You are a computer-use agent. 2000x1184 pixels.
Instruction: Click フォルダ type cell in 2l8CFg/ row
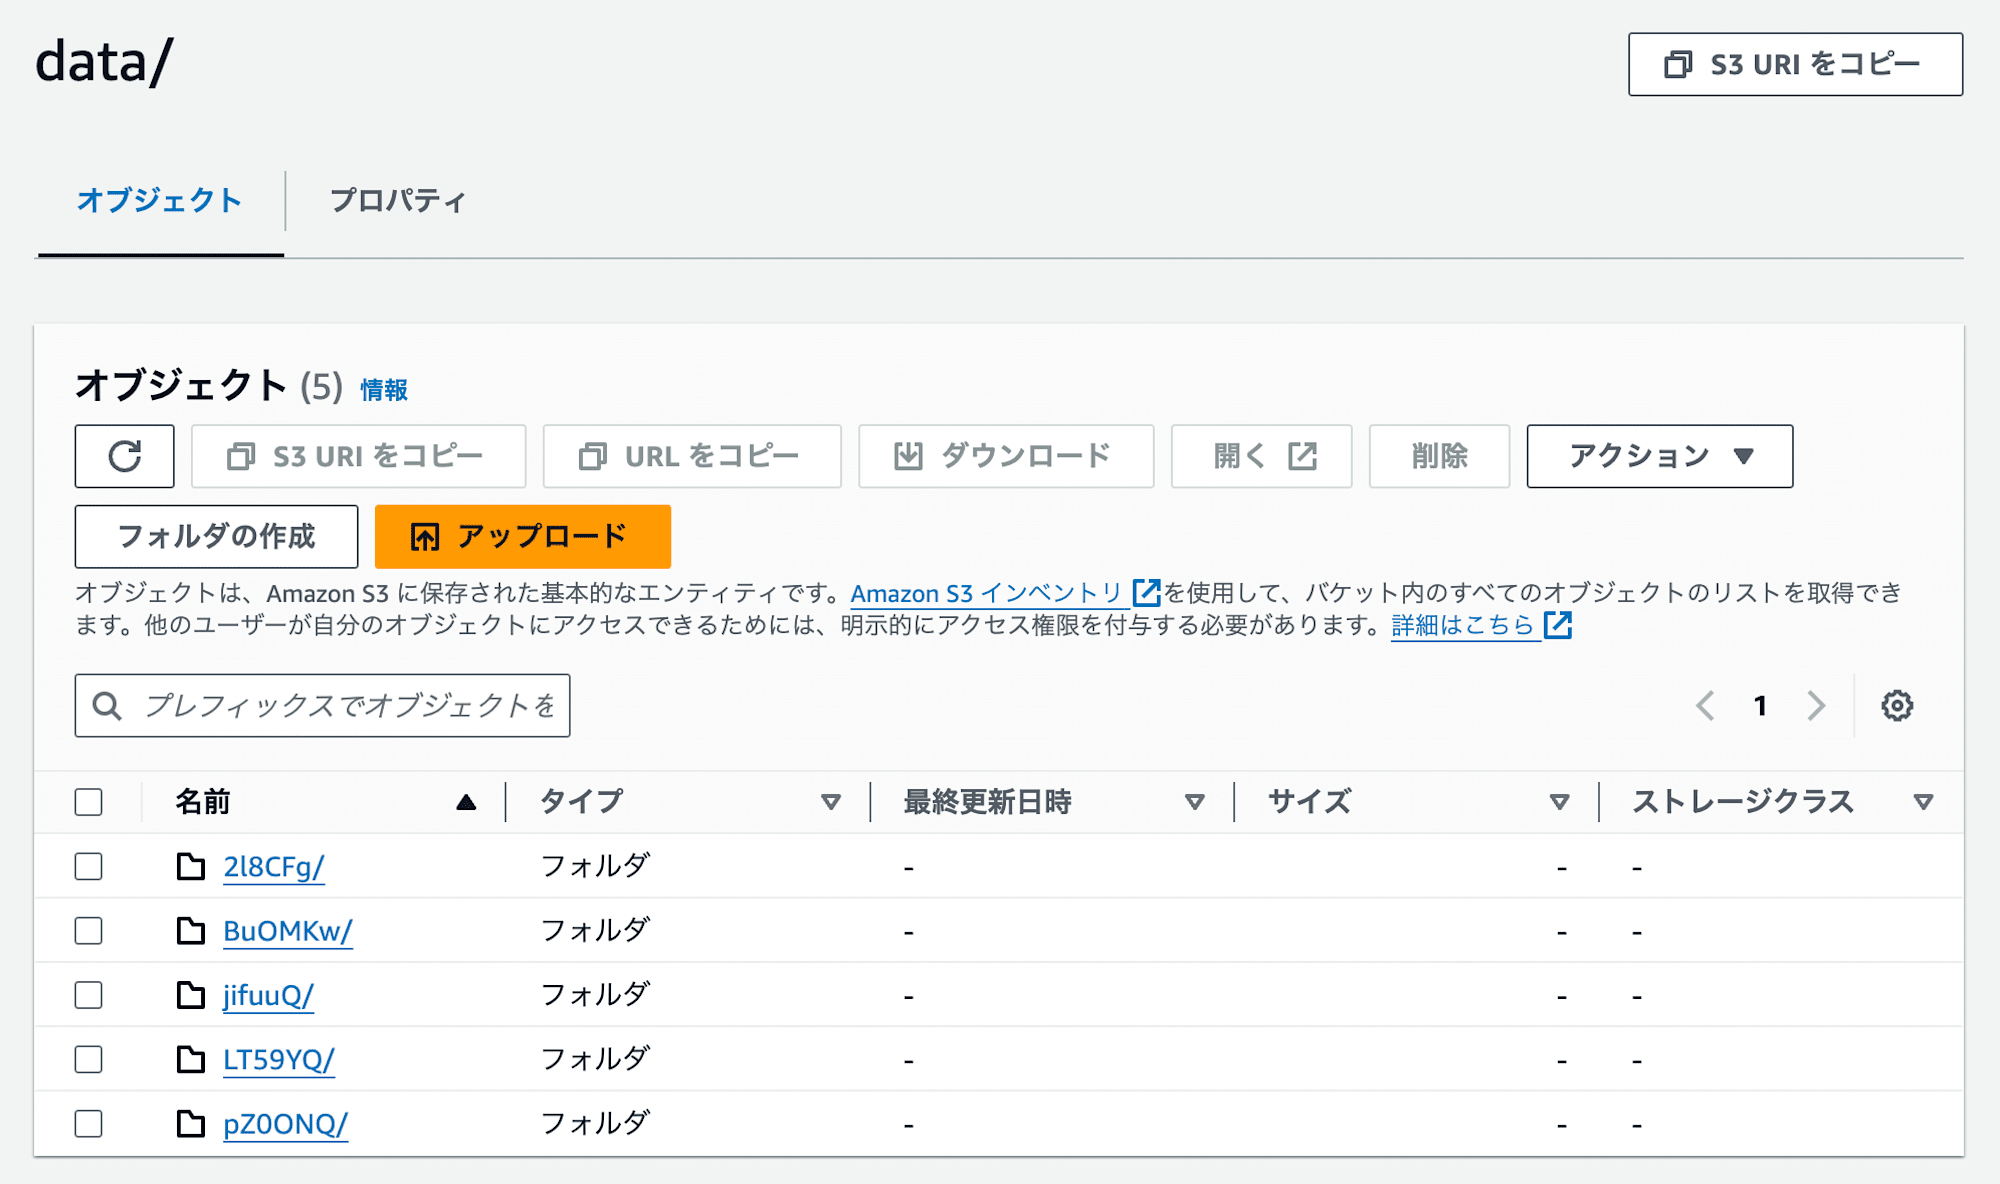click(595, 866)
